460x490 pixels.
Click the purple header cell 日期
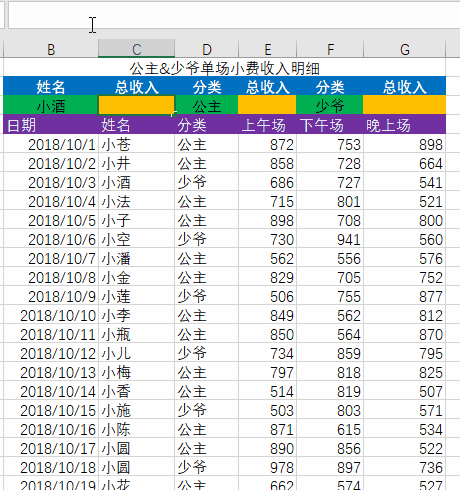pyautogui.click(x=51, y=124)
